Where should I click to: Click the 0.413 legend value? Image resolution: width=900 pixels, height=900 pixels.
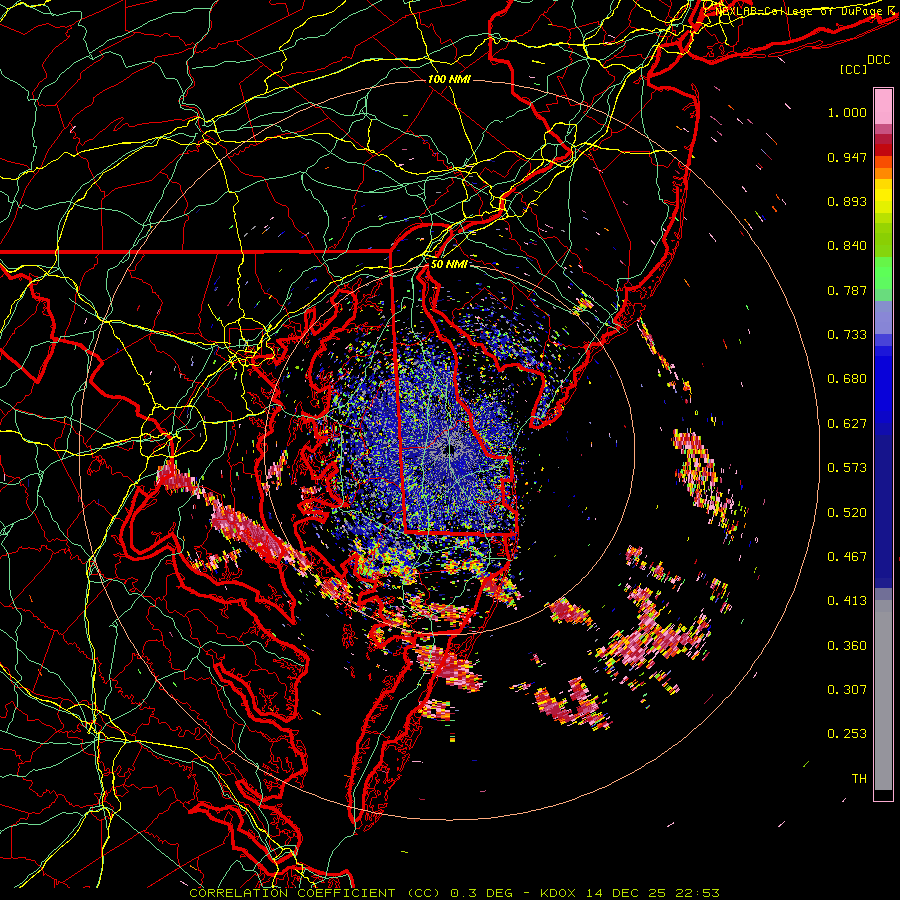pos(847,601)
